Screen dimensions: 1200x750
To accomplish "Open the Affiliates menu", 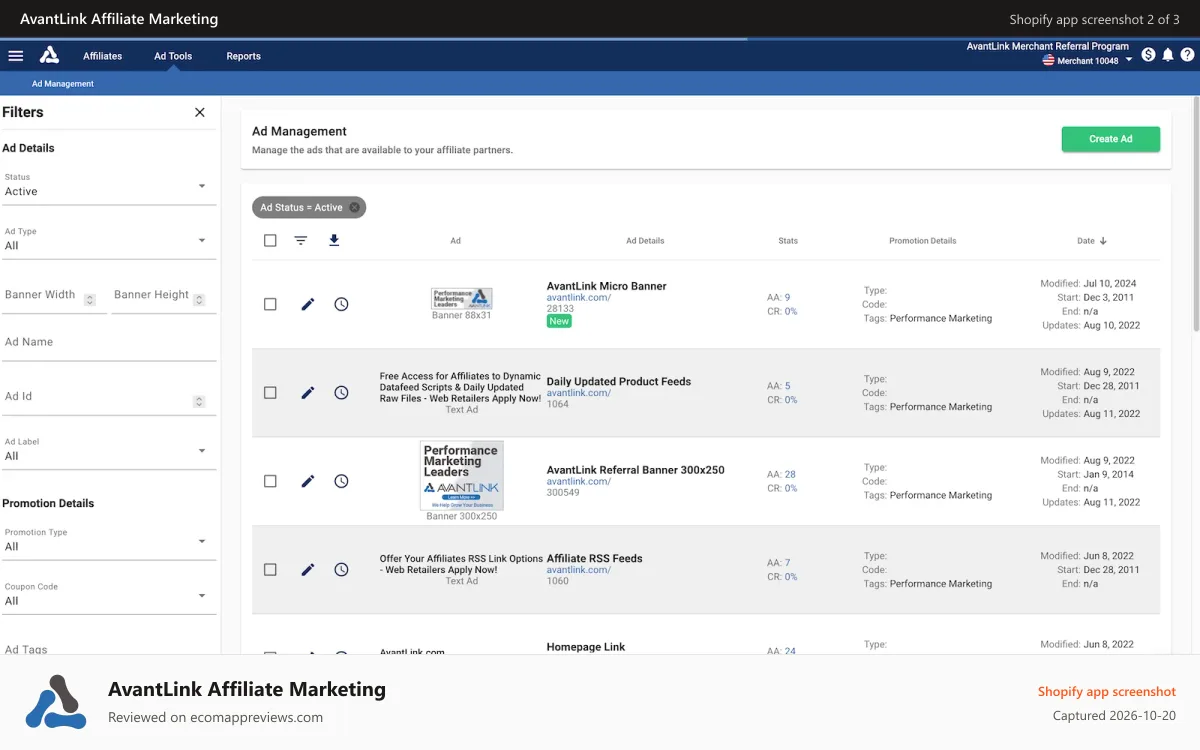I will pyautogui.click(x=103, y=56).
